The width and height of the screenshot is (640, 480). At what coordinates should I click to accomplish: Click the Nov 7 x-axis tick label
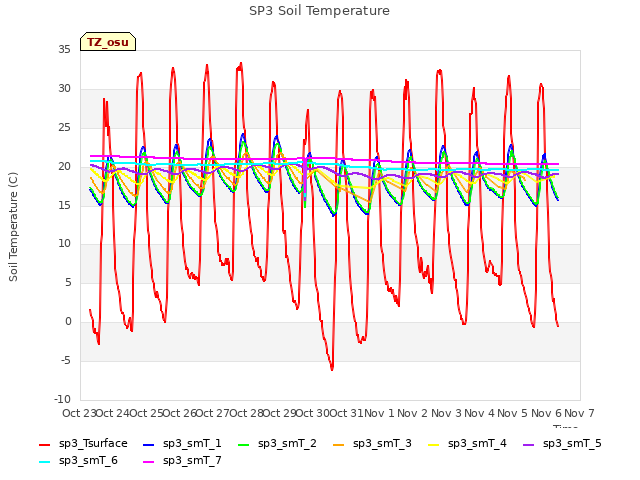(579, 413)
